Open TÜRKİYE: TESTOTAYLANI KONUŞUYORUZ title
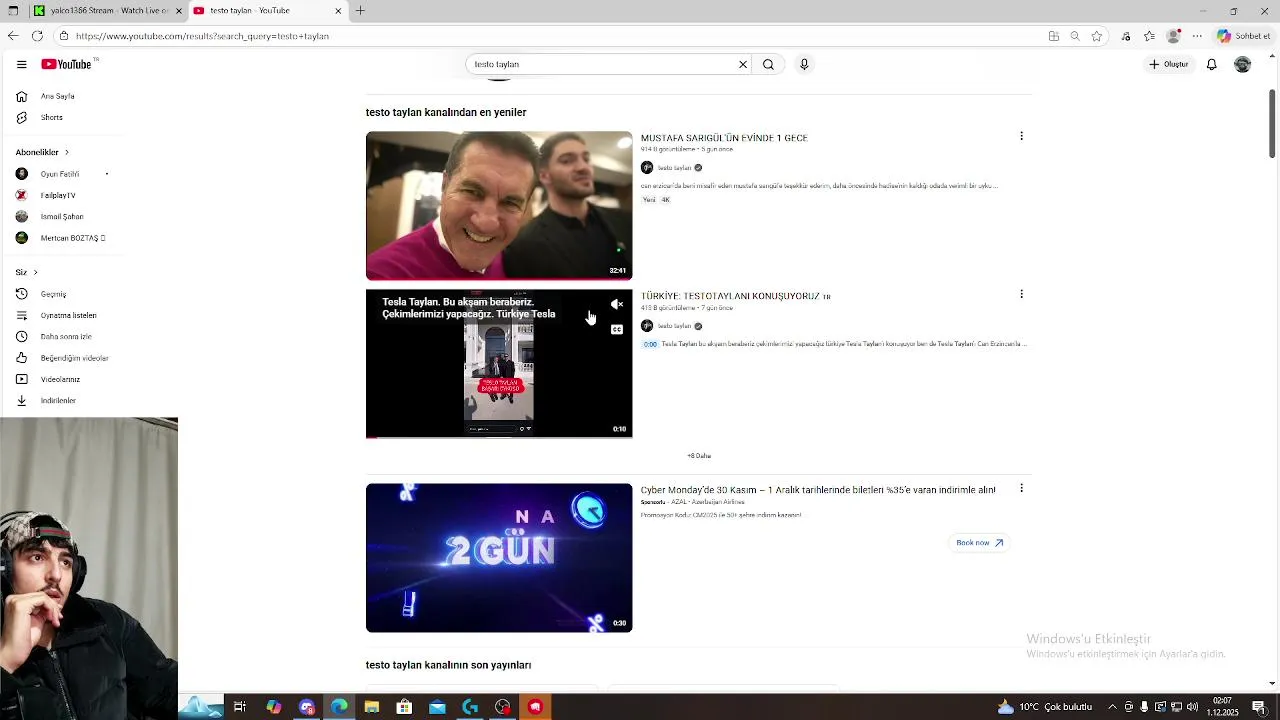The height and width of the screenshot is (720, 1280). click(736, 296)
